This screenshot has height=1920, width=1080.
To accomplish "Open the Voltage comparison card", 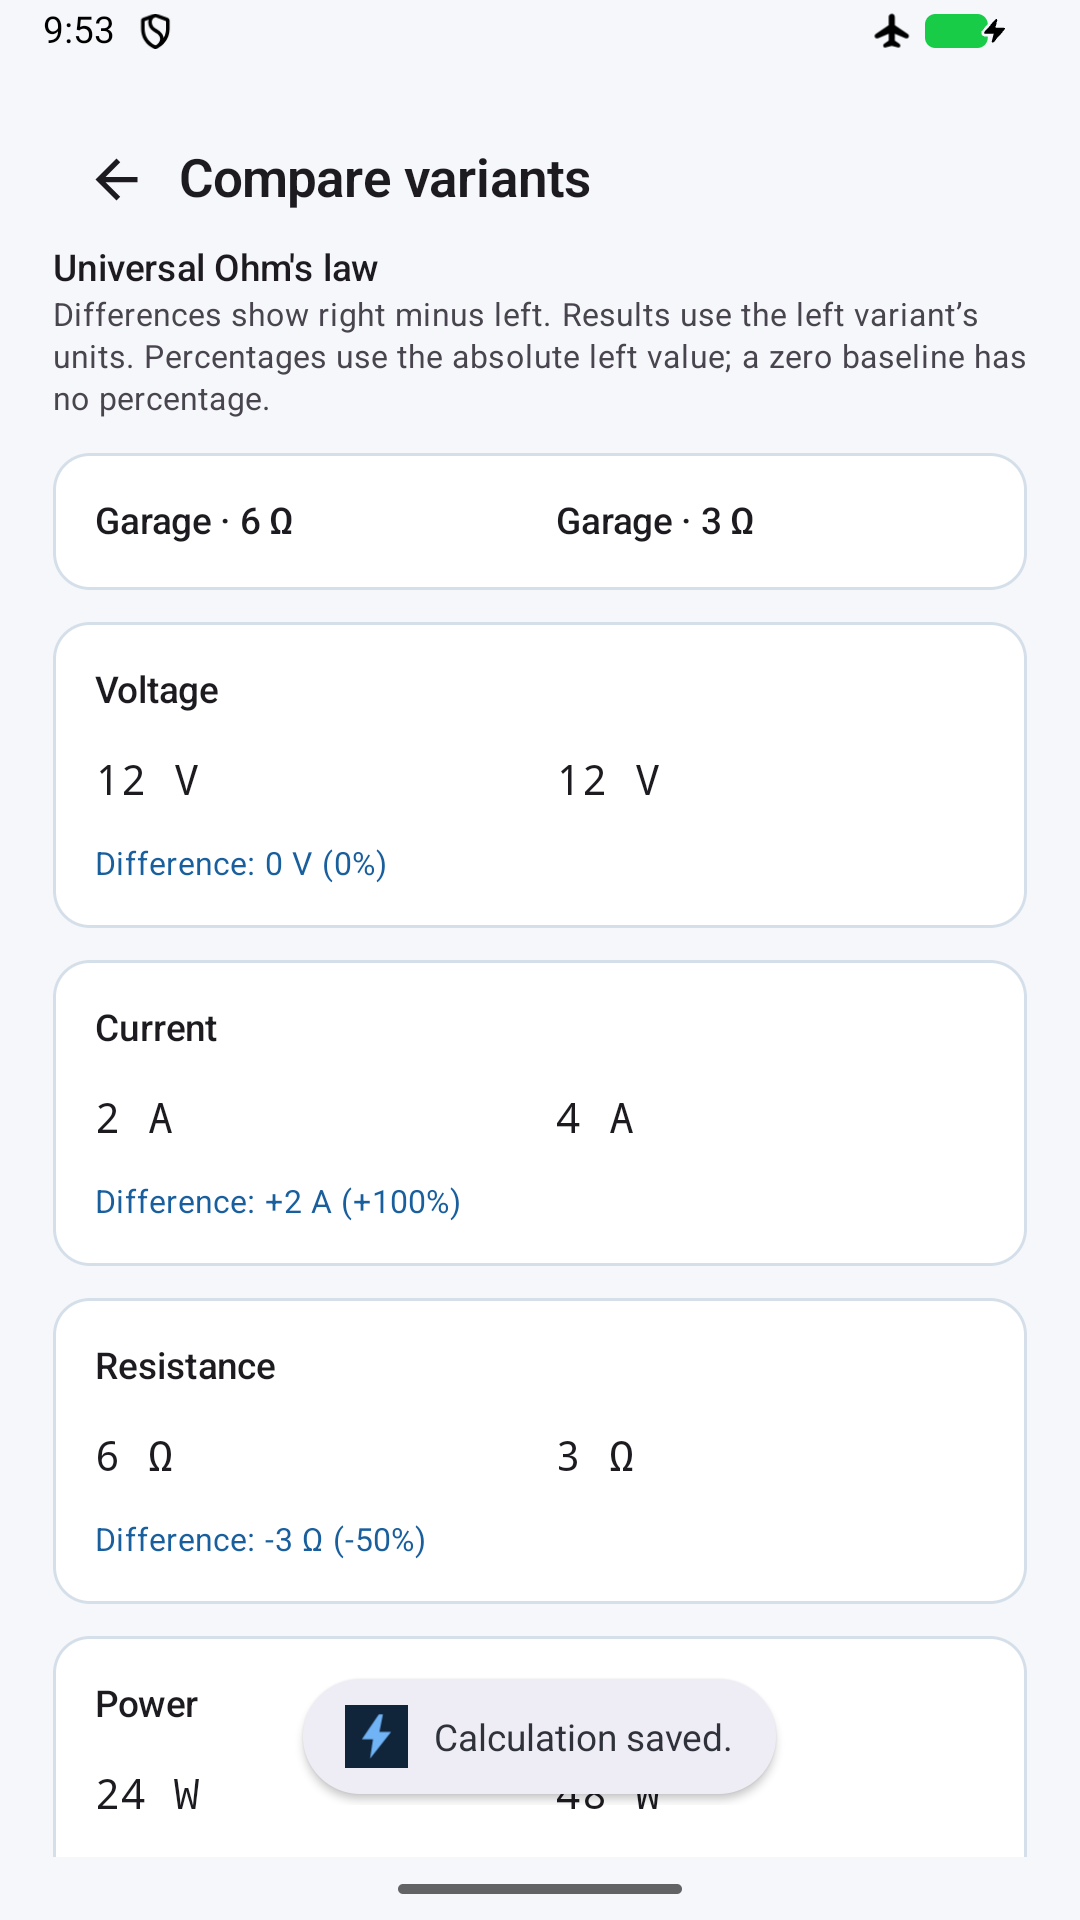I will [x=540, y=775].
